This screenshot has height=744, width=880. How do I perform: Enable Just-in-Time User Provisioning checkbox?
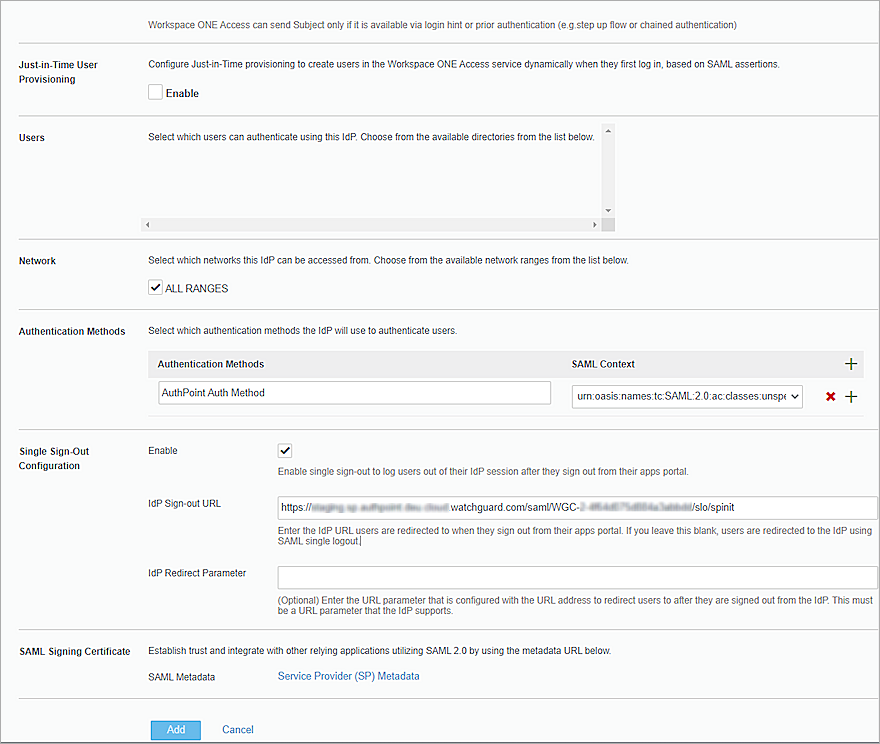click(155, 93)
